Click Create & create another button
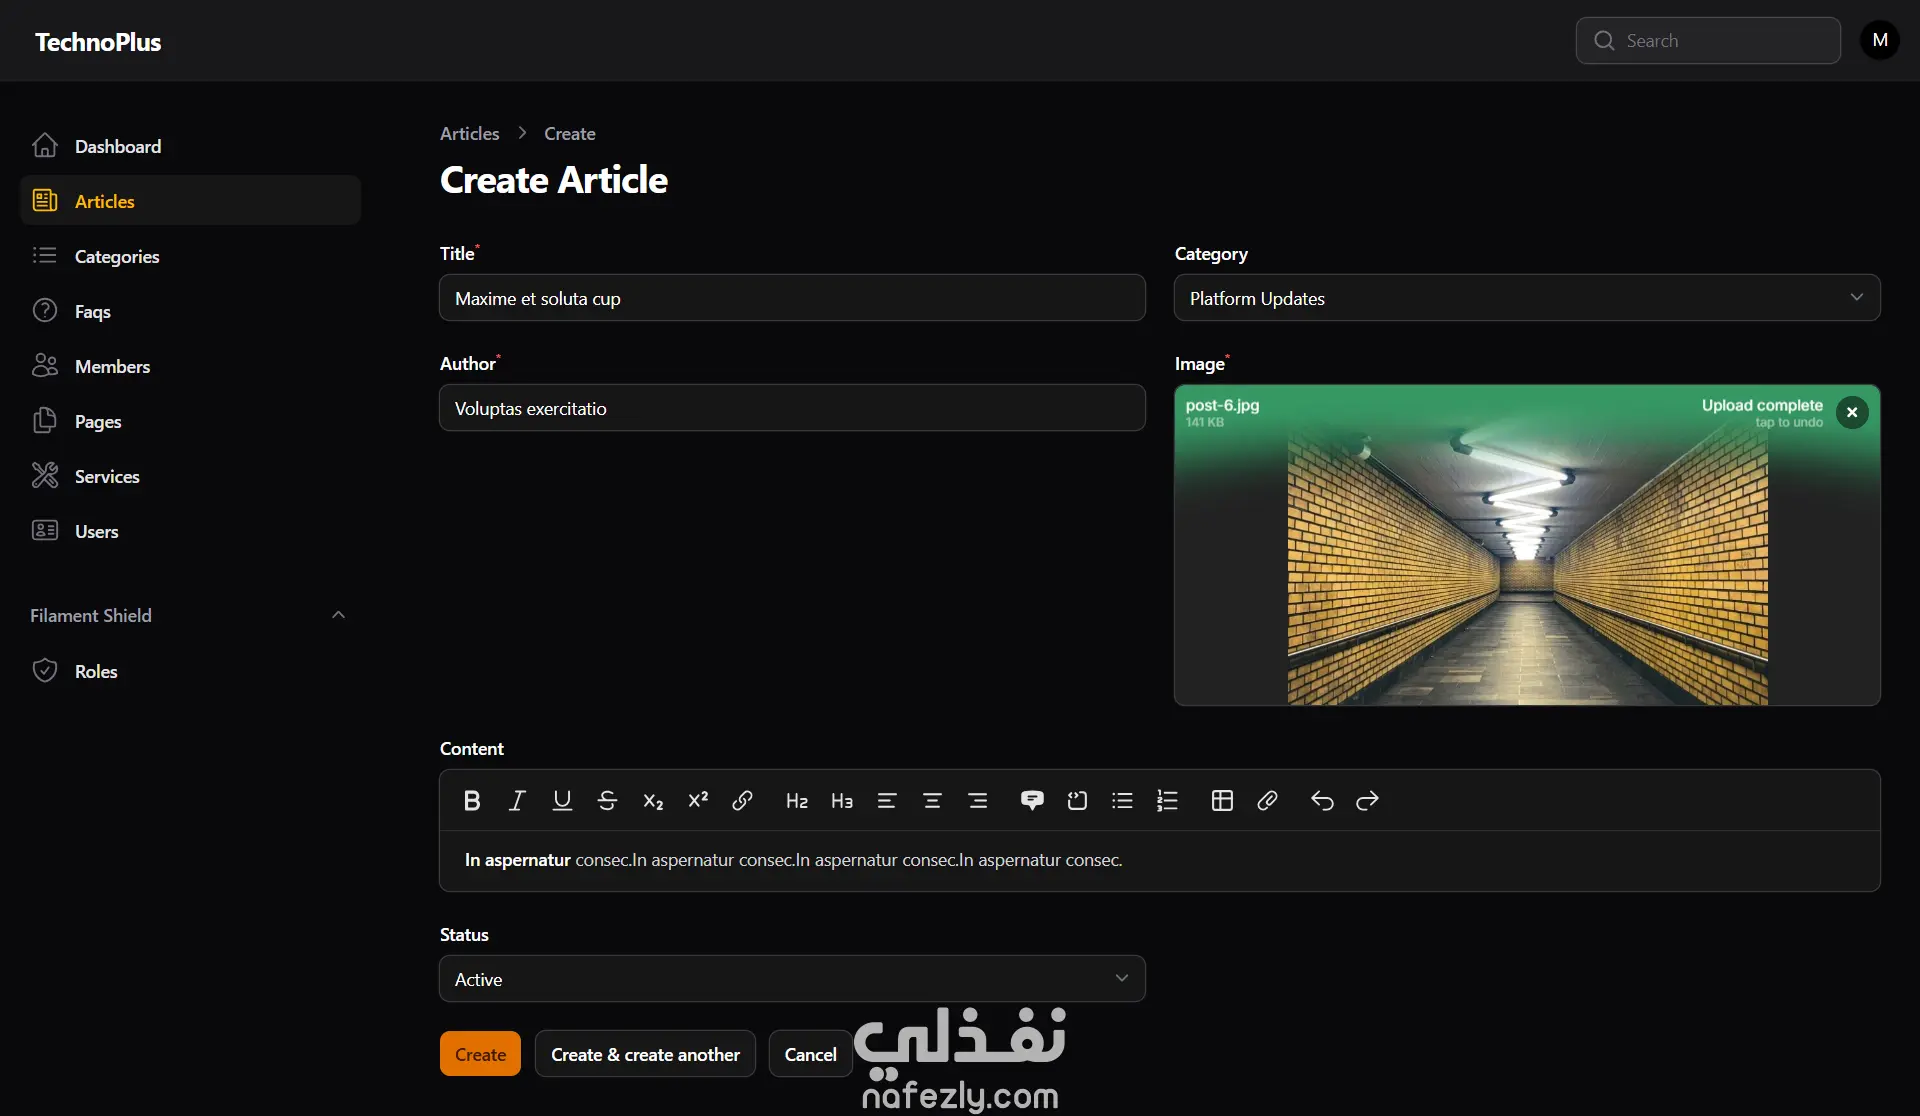 645,1054
